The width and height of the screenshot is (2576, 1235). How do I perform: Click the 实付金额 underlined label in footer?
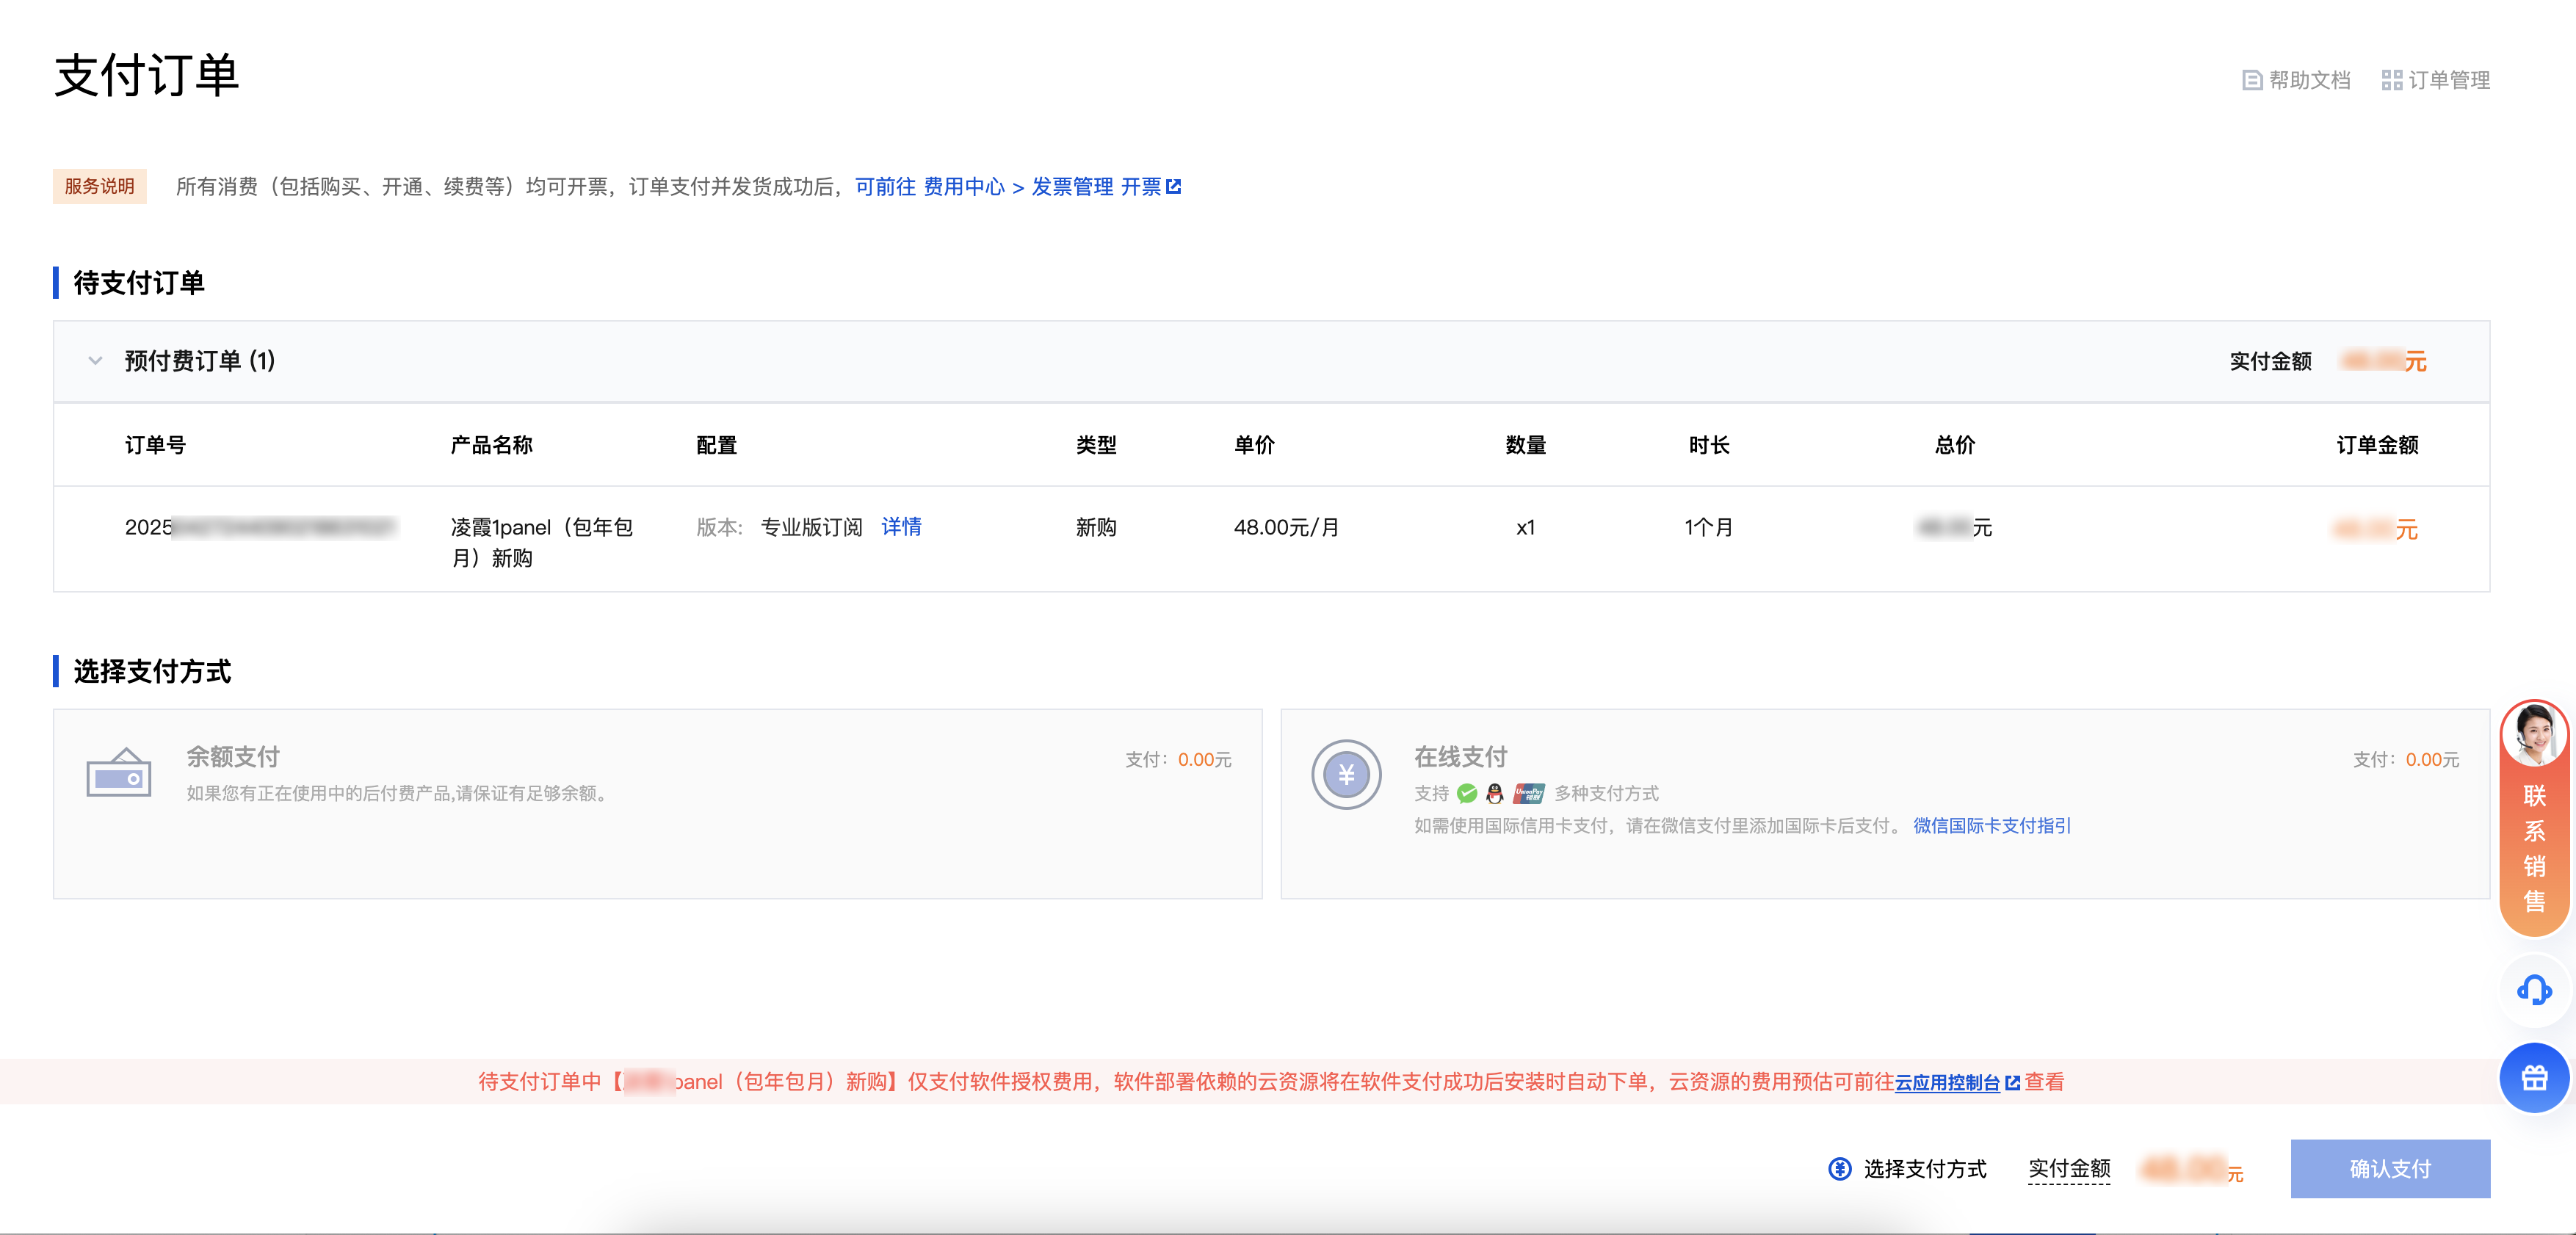click(2069, 1169)
